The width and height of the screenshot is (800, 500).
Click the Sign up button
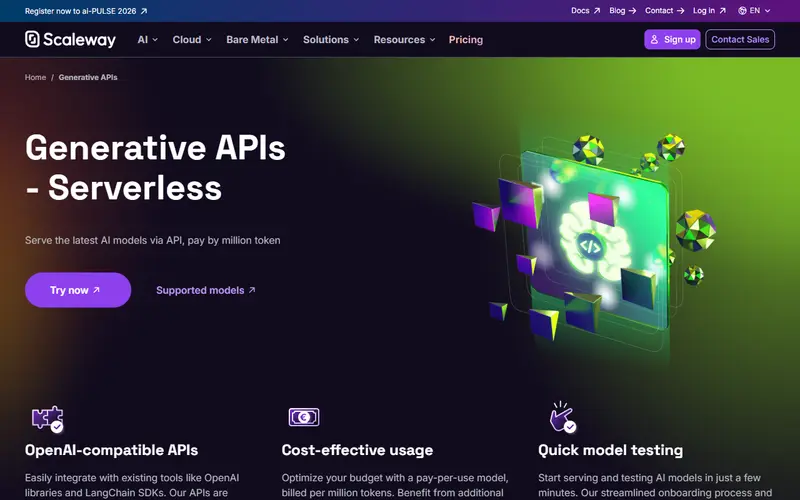tap(672, 39)
